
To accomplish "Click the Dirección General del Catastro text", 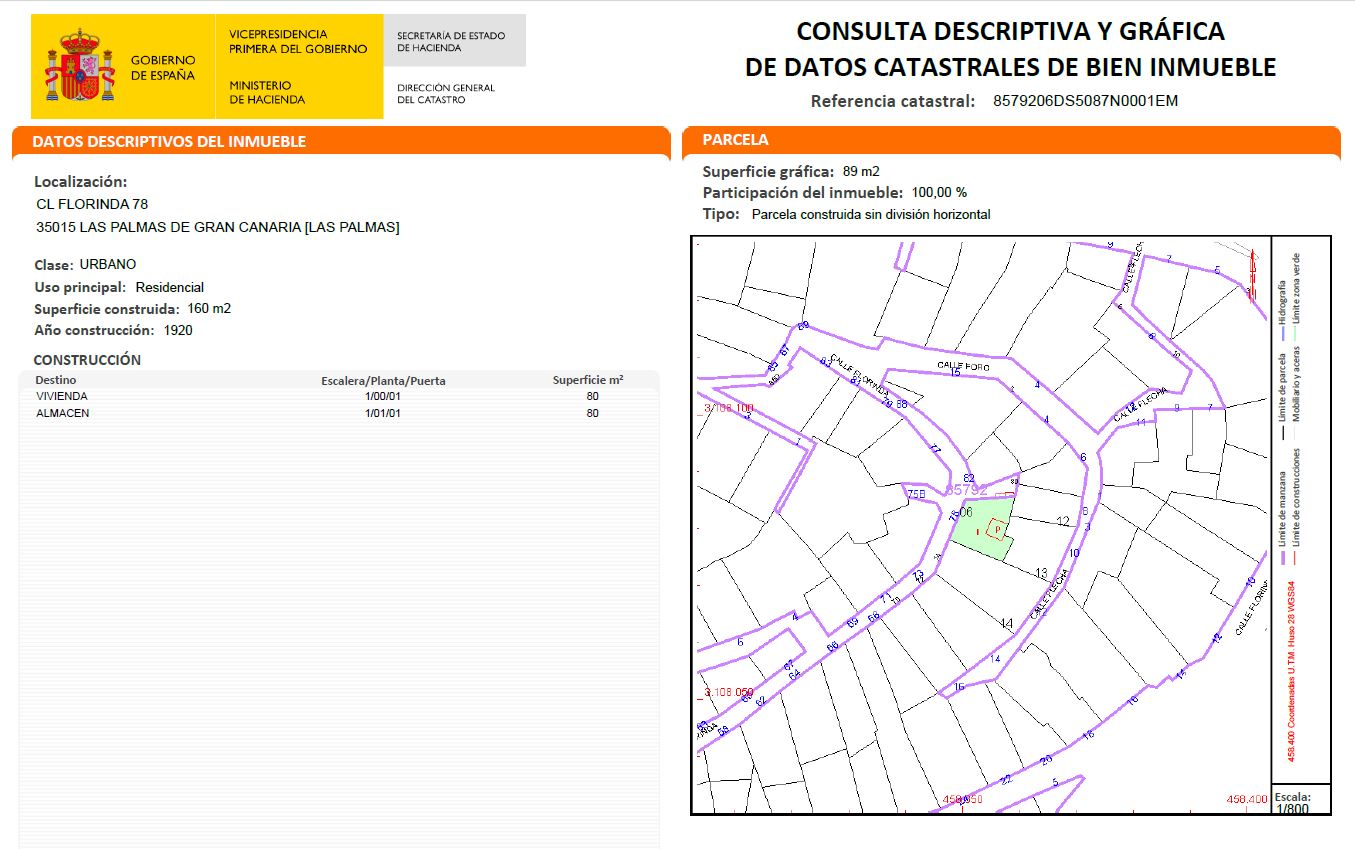I will 445,94.
